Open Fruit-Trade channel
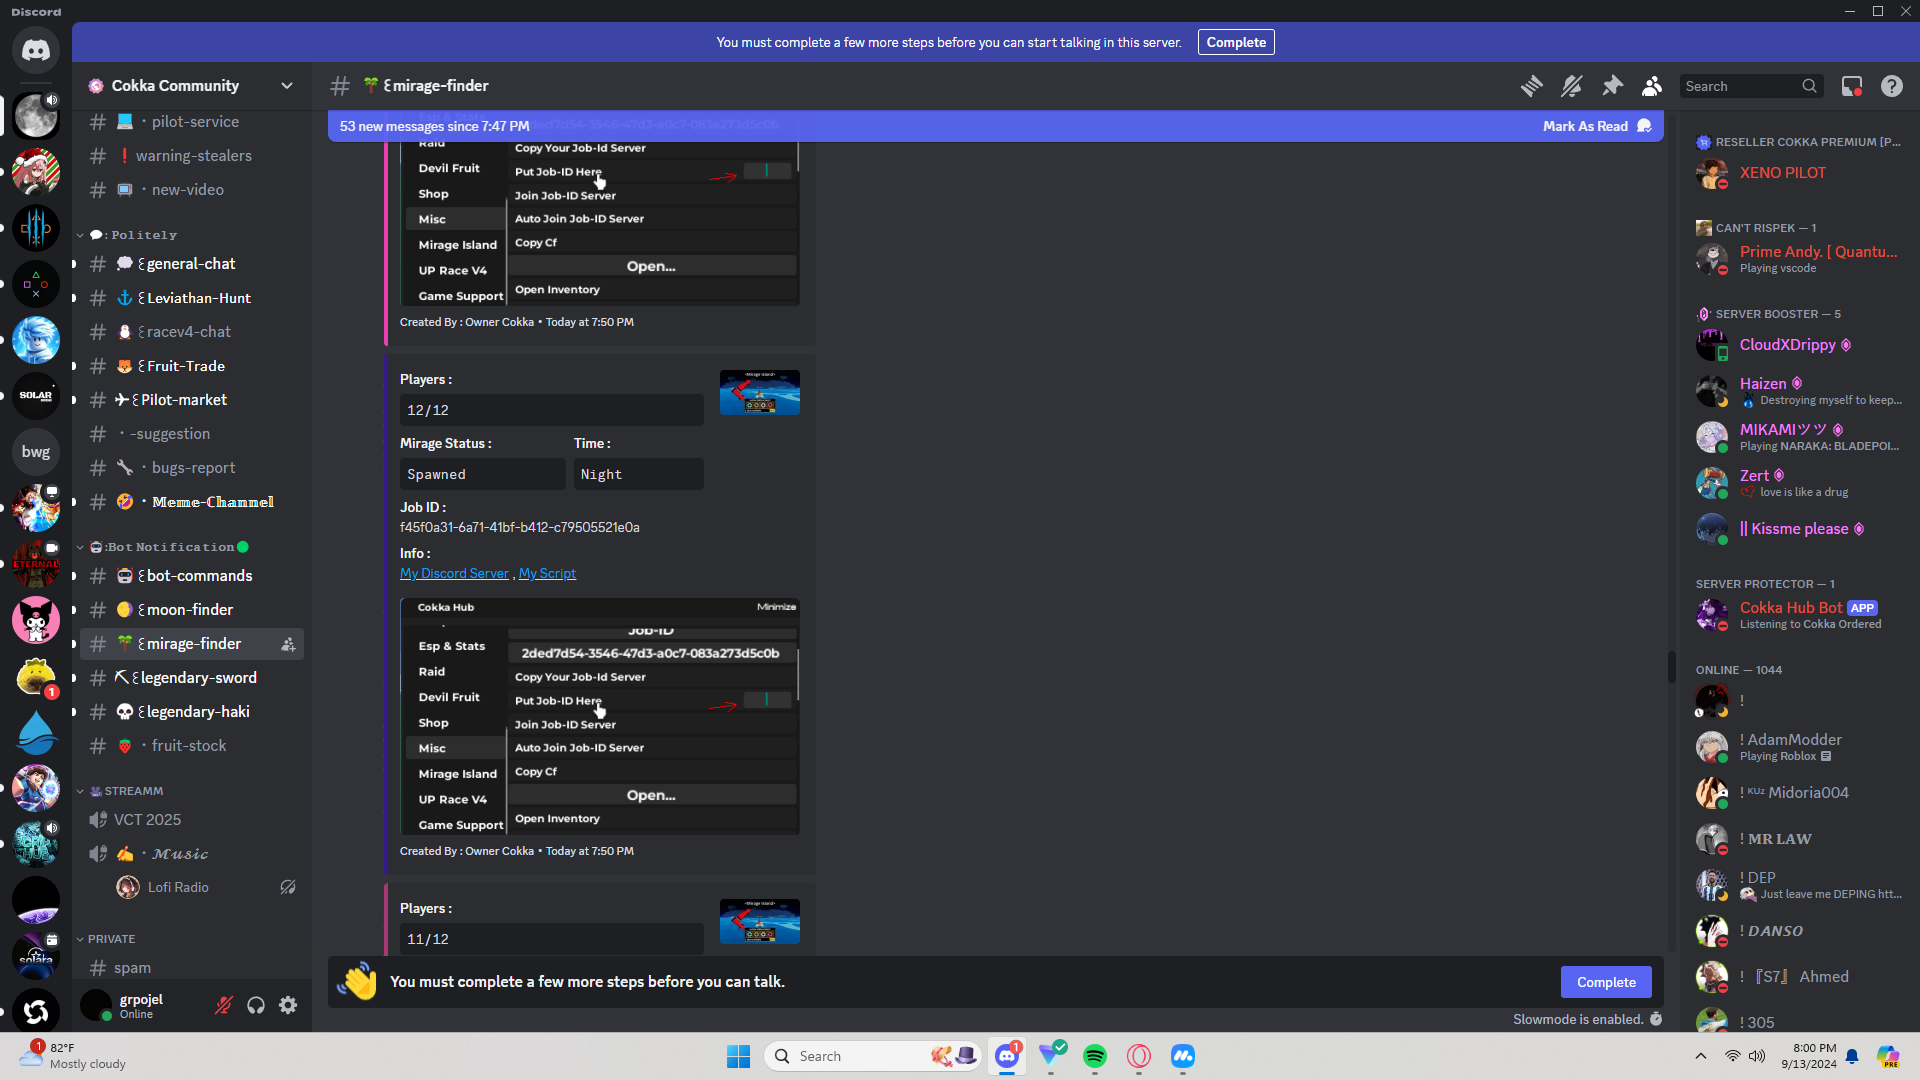This screenshot has height=1080, width=1920. (x=192, y=366)
